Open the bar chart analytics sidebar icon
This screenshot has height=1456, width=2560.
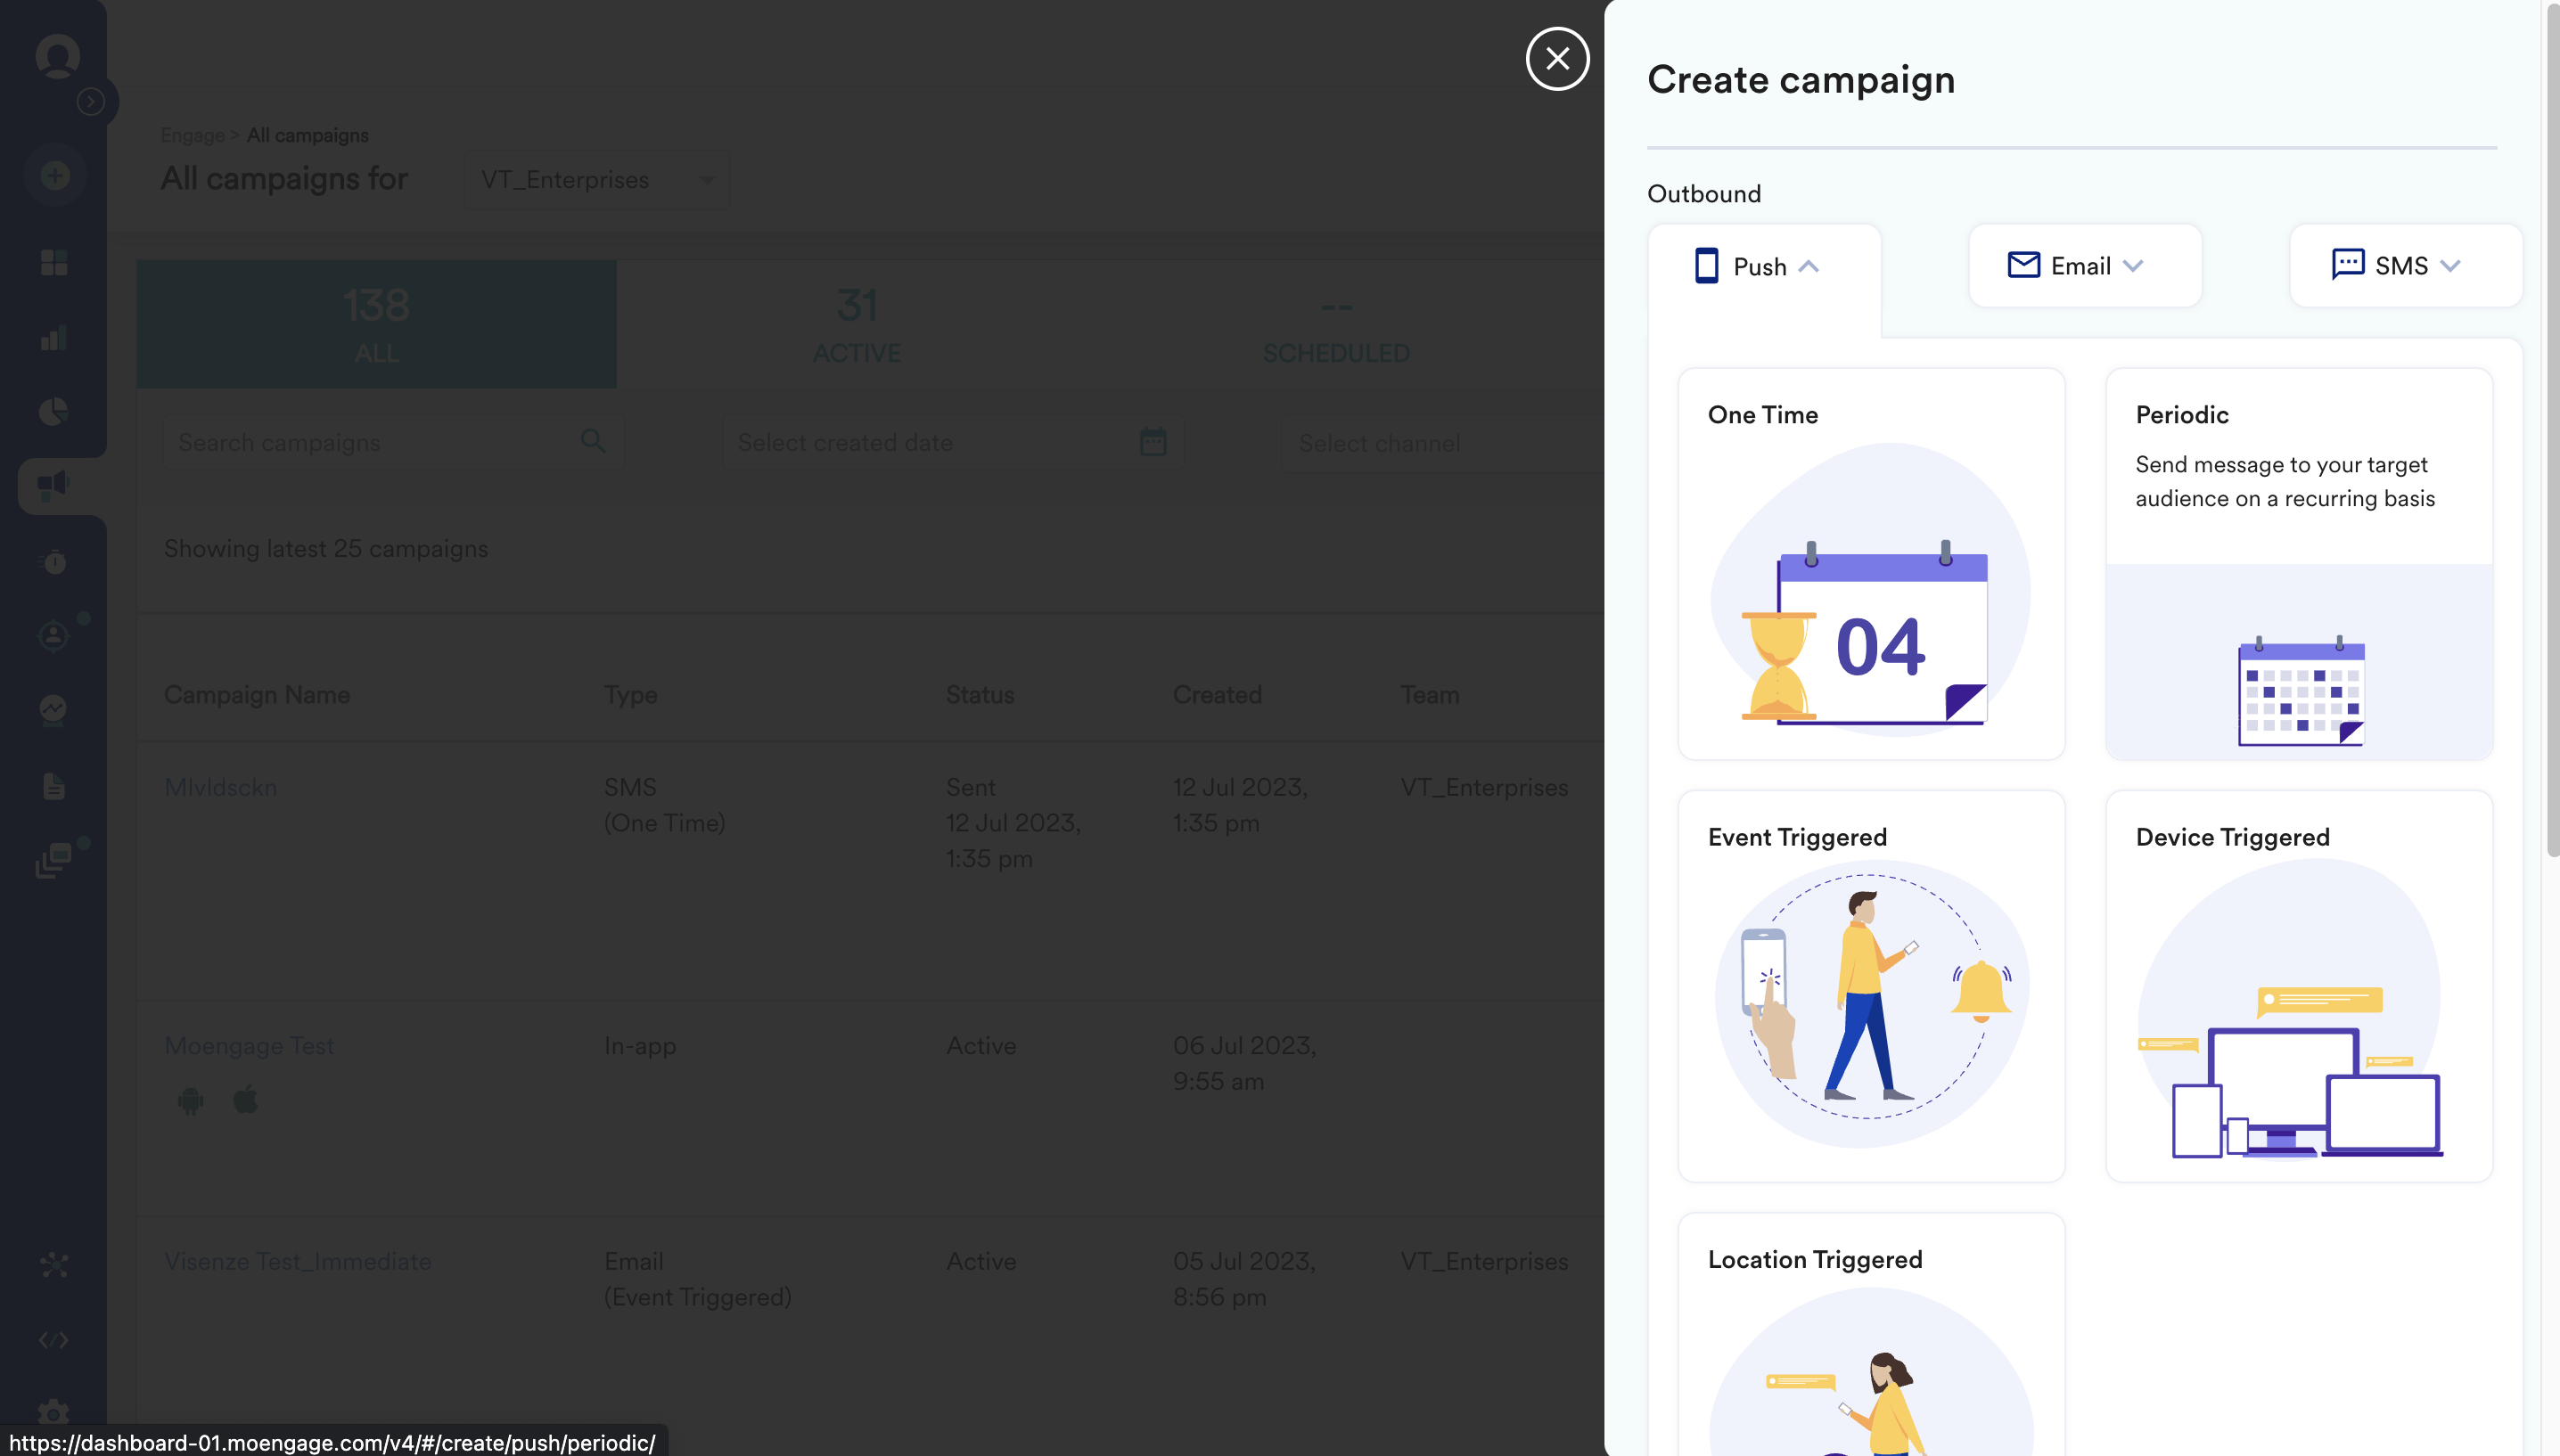pos(54,338)
